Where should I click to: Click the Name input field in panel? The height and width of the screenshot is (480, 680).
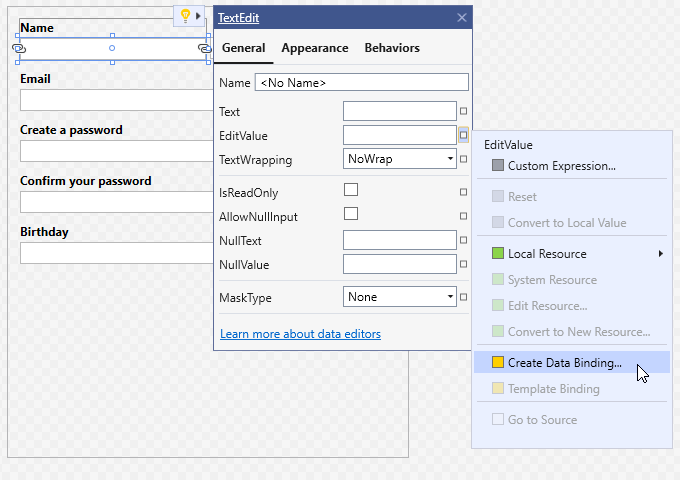pos(362,82)
